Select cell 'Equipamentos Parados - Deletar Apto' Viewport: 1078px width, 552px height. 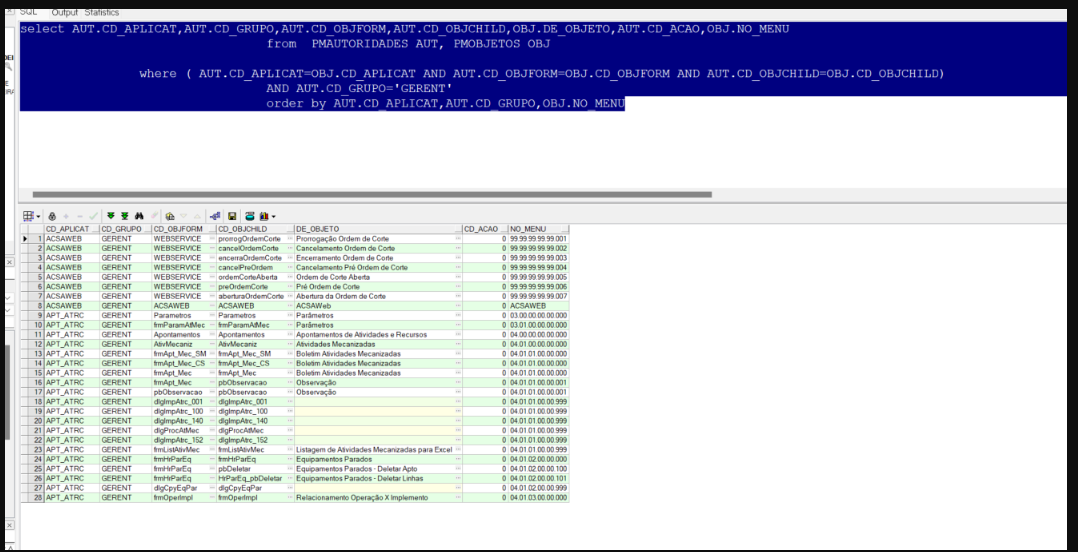378,469
